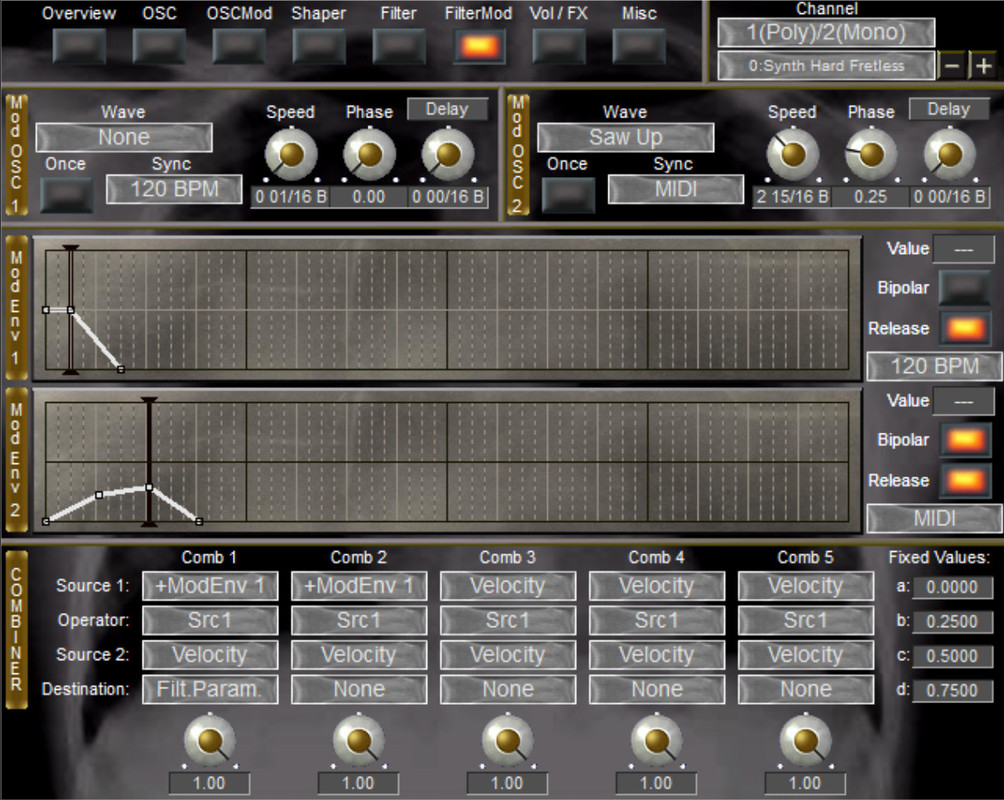Click Mod OSC 1 Delay knob
The height and width of the screenshot is (800, 1004).
tap(448, 154)
